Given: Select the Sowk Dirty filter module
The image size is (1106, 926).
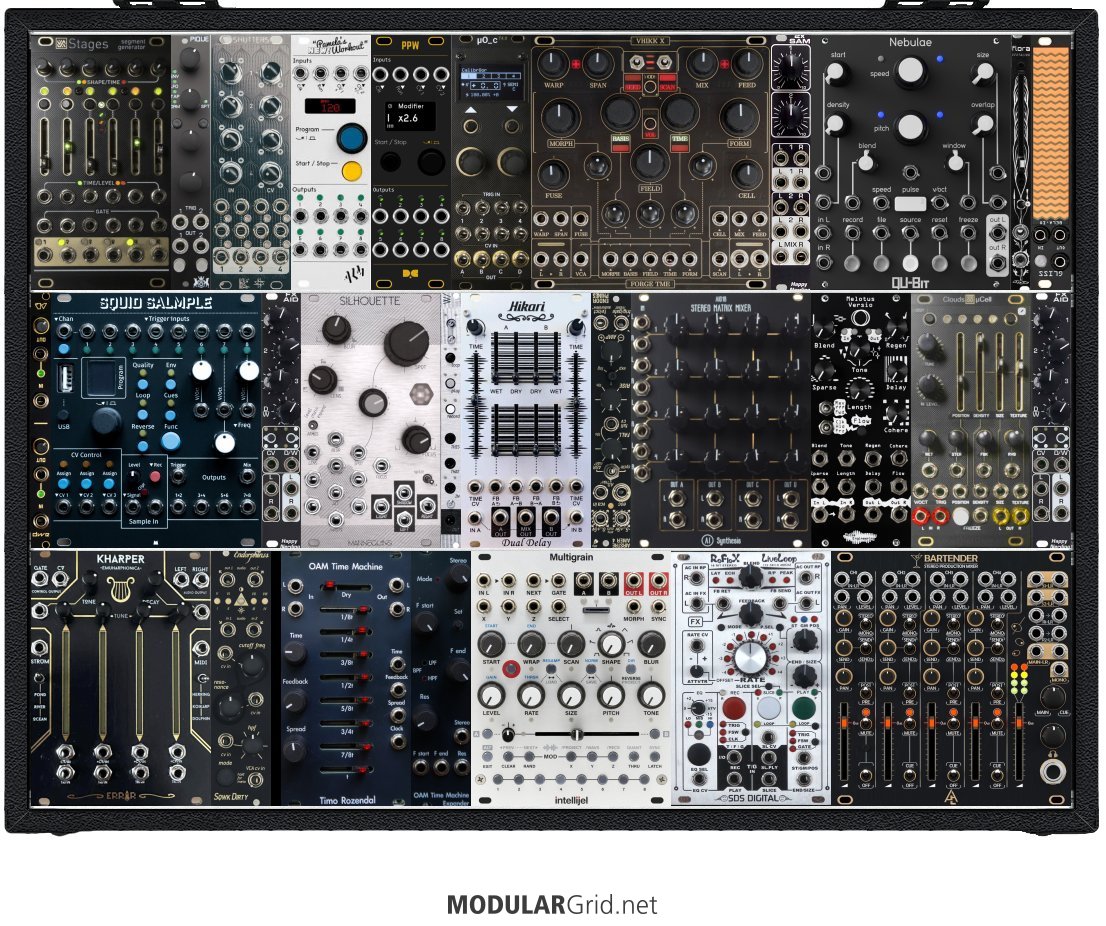Looking at the screenshot, I should [241, 678].
